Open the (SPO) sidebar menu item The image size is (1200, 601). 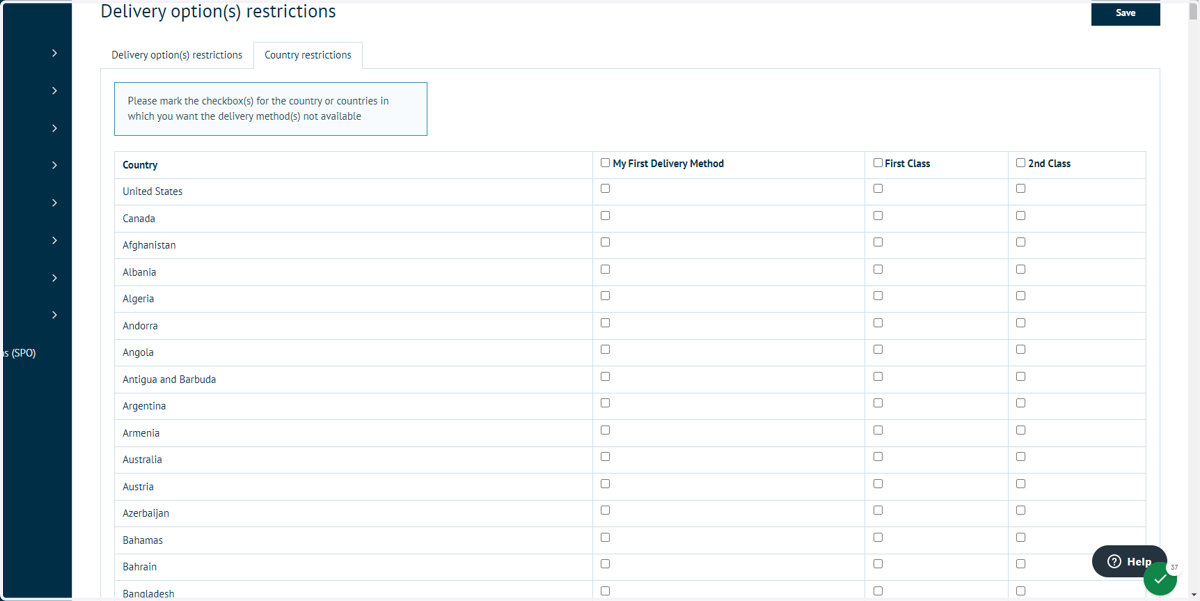click(x=18, y=353)
